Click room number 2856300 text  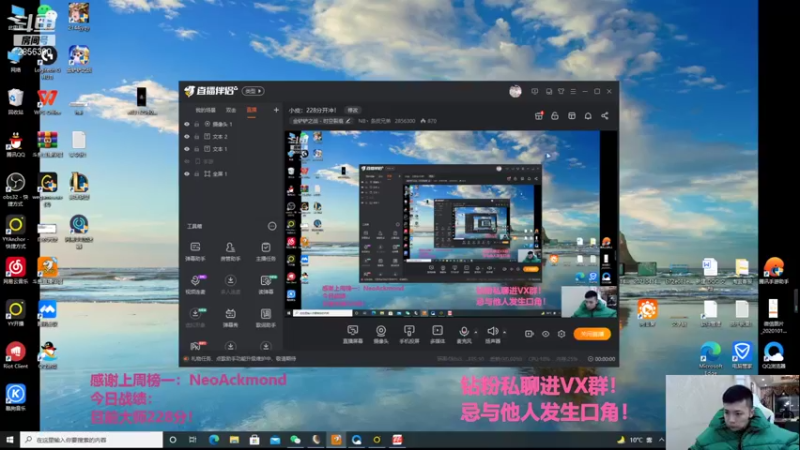tap(405, 121)
